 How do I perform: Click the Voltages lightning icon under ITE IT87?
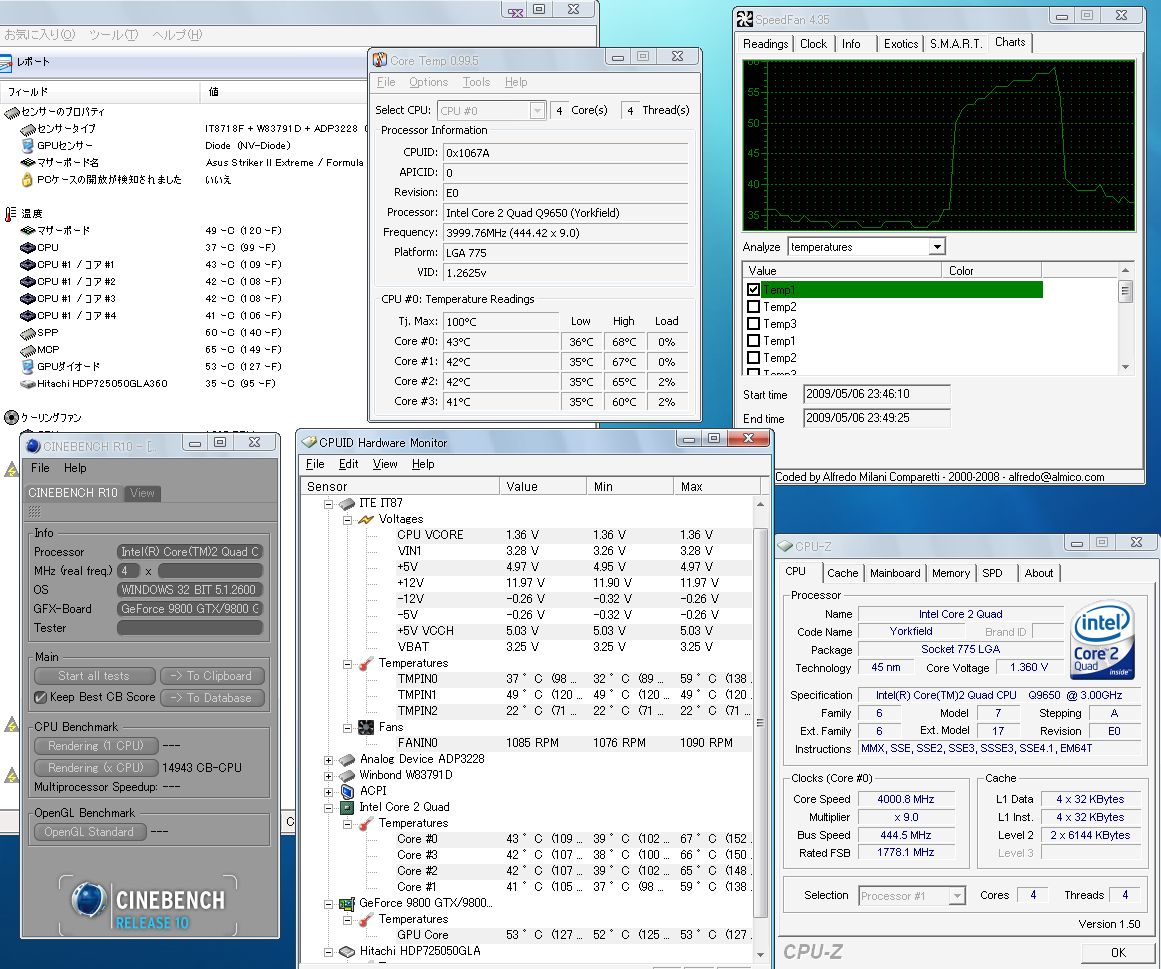[x=366, y=519]
